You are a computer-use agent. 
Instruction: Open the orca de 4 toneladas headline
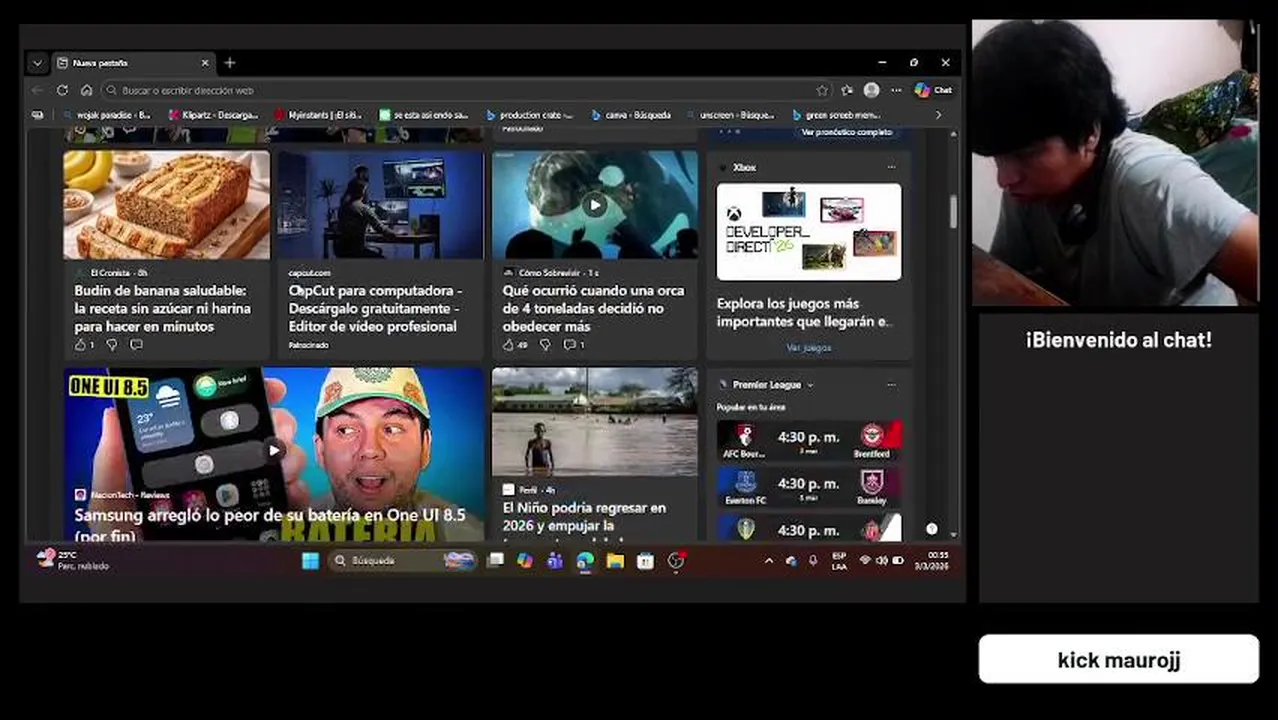[x=594, y=308]
